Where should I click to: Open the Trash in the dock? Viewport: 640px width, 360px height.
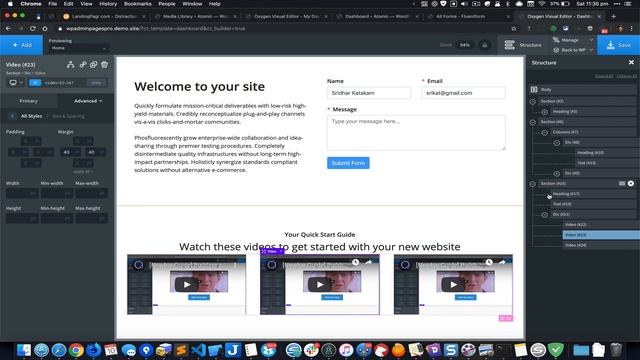point(616,350)
